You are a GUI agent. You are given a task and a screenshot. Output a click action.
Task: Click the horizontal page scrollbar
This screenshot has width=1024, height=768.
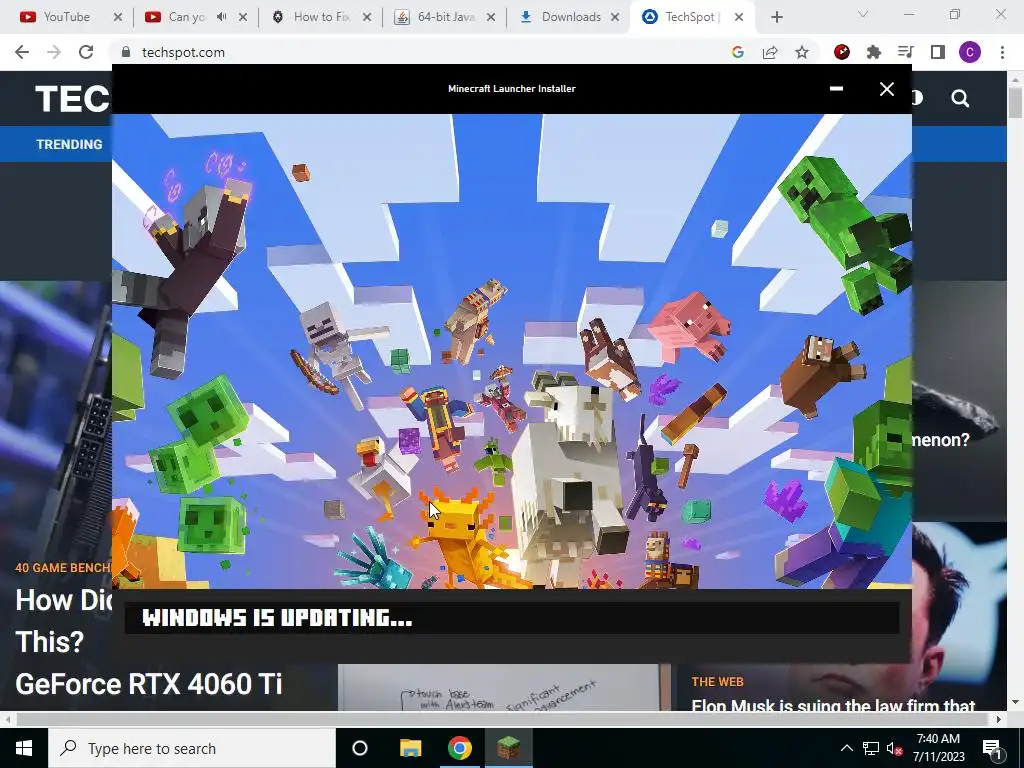tap(503, 719)
